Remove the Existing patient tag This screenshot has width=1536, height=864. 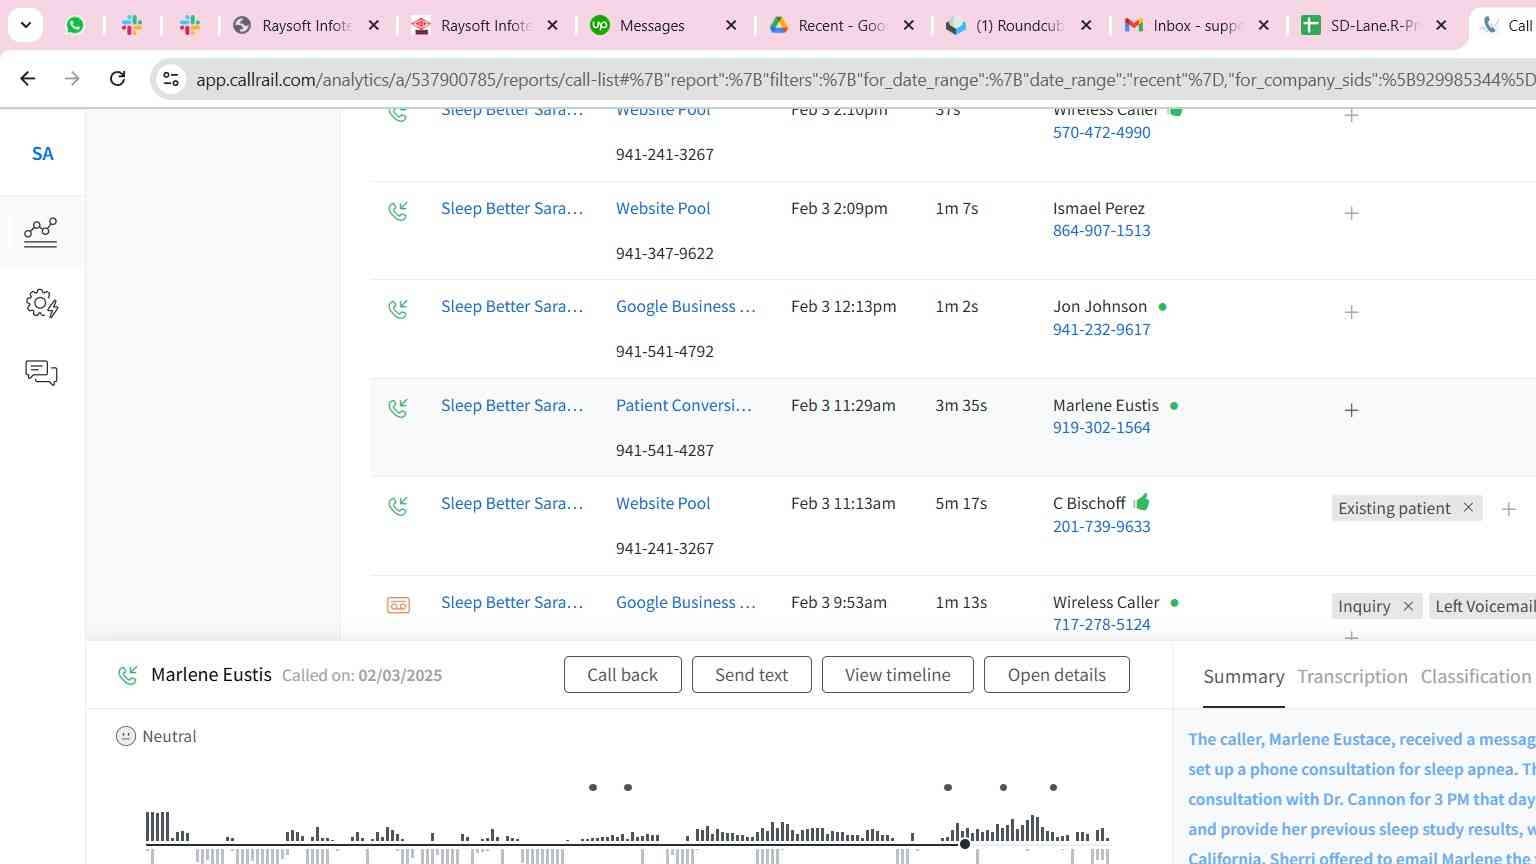tap(1468, 508)
